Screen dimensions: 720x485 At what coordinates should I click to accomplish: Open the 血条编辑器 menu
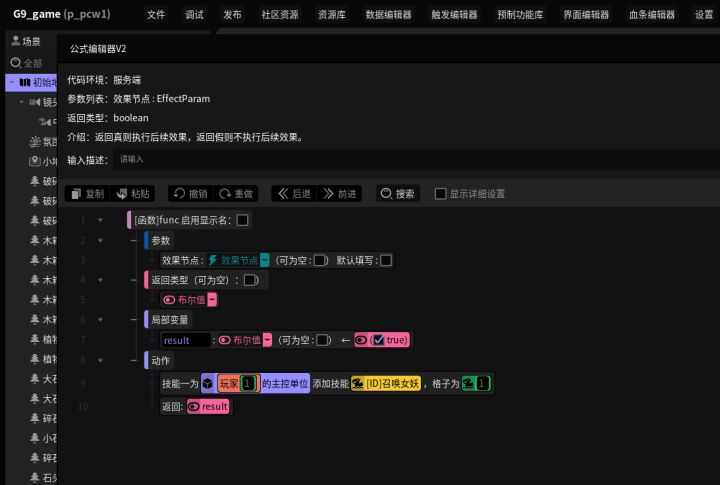pos(652,15)
